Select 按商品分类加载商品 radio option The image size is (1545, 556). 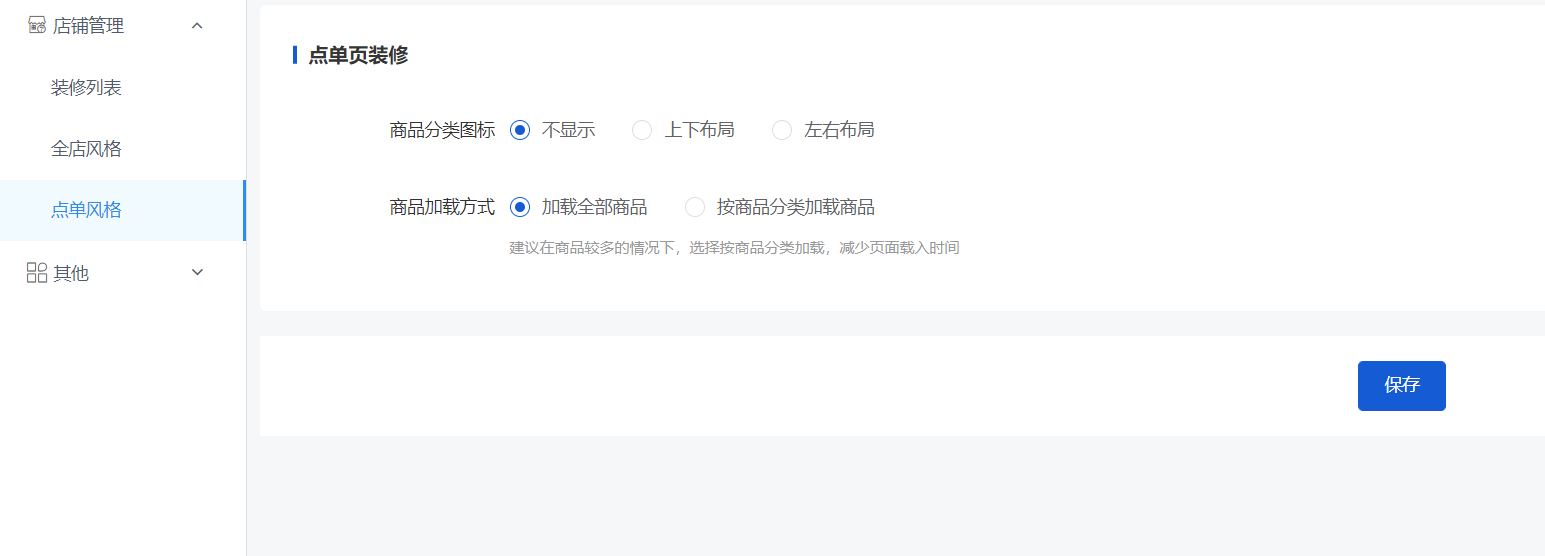tap(695, 207)
